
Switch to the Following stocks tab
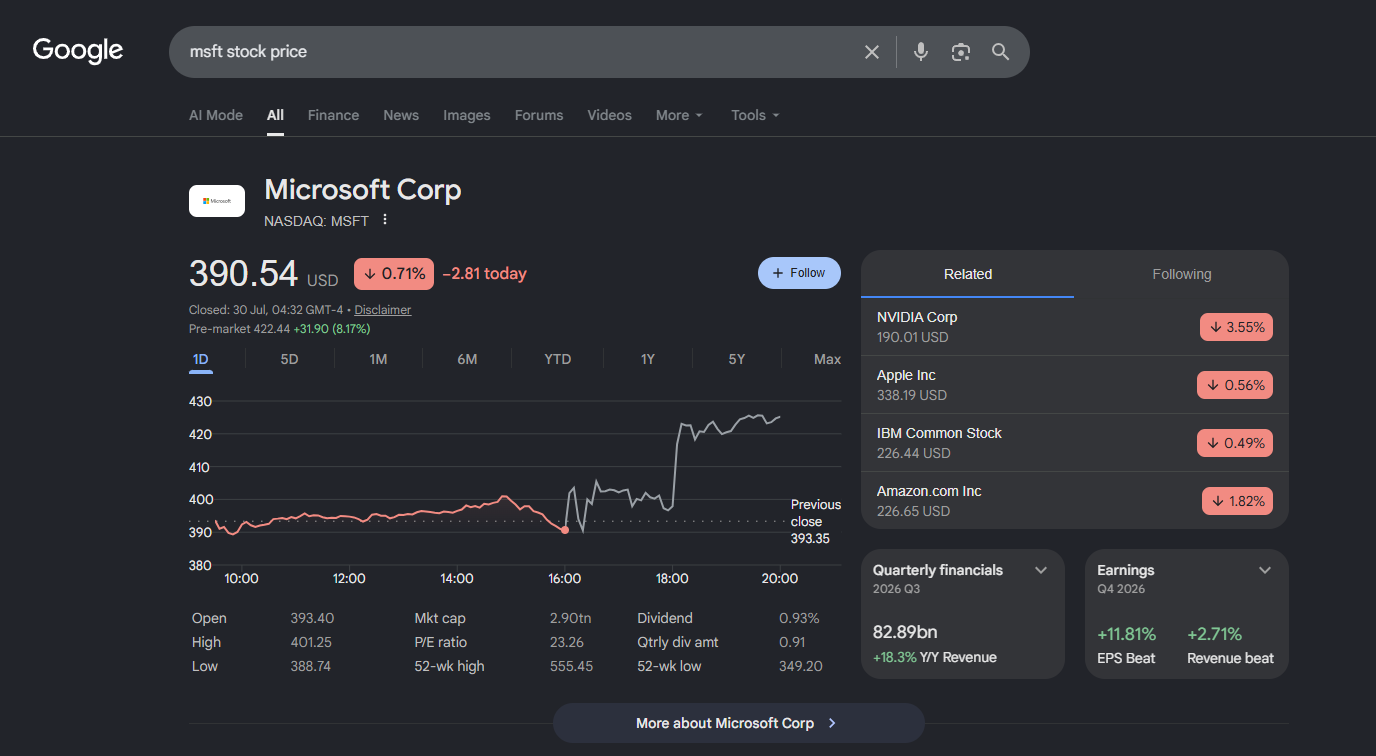point(1181,274)
